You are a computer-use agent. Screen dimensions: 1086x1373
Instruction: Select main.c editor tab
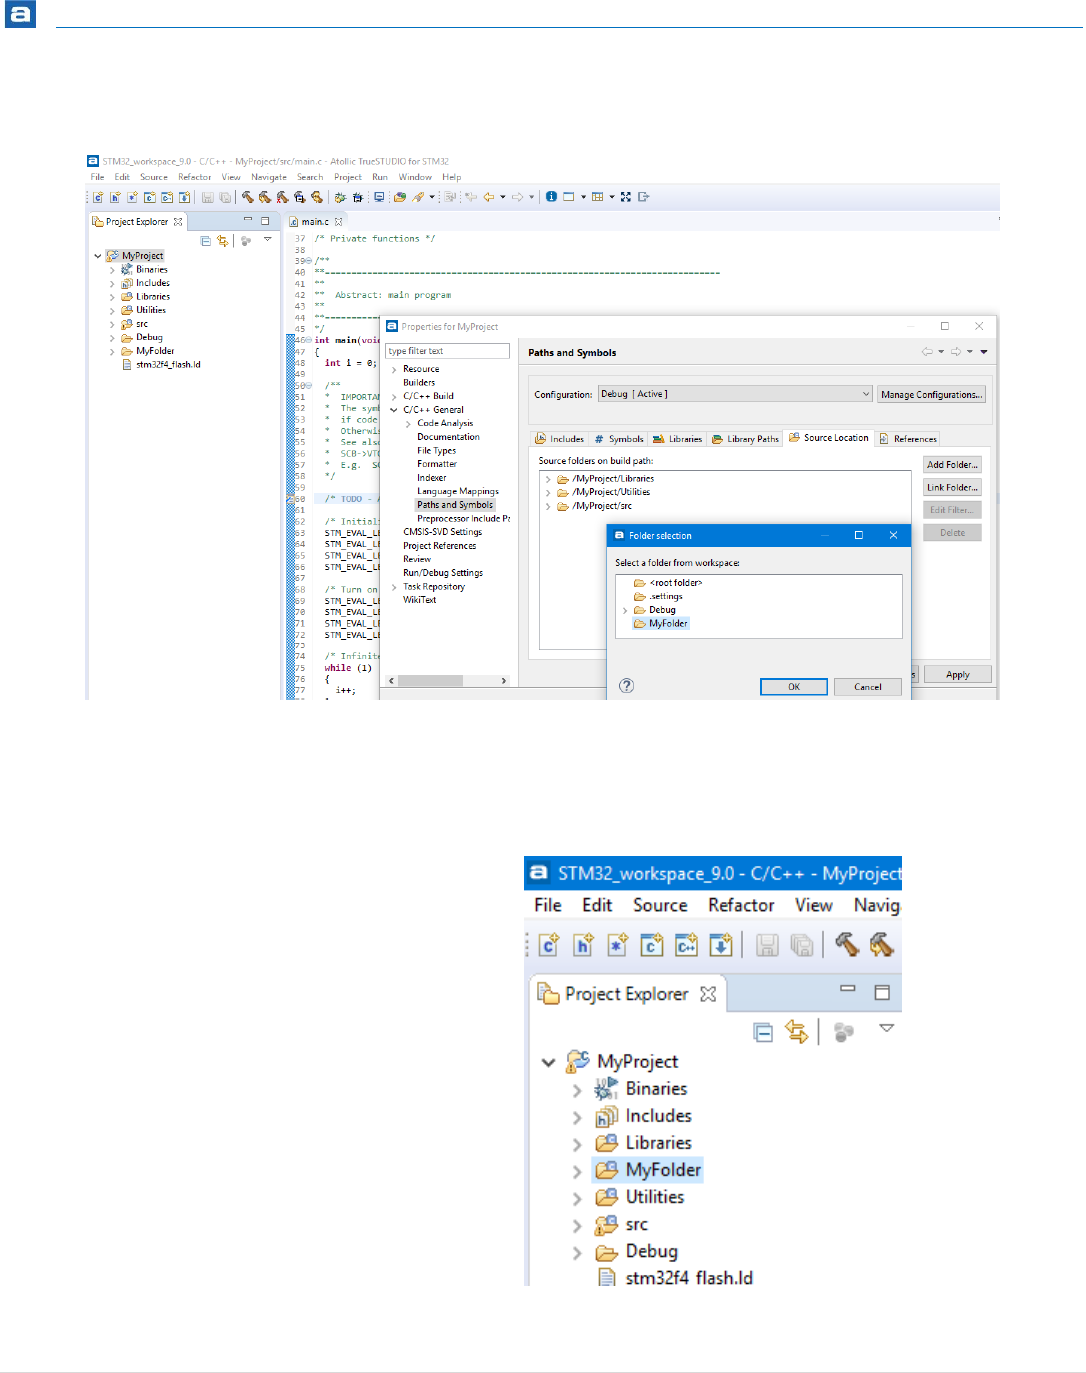(316, 222)
